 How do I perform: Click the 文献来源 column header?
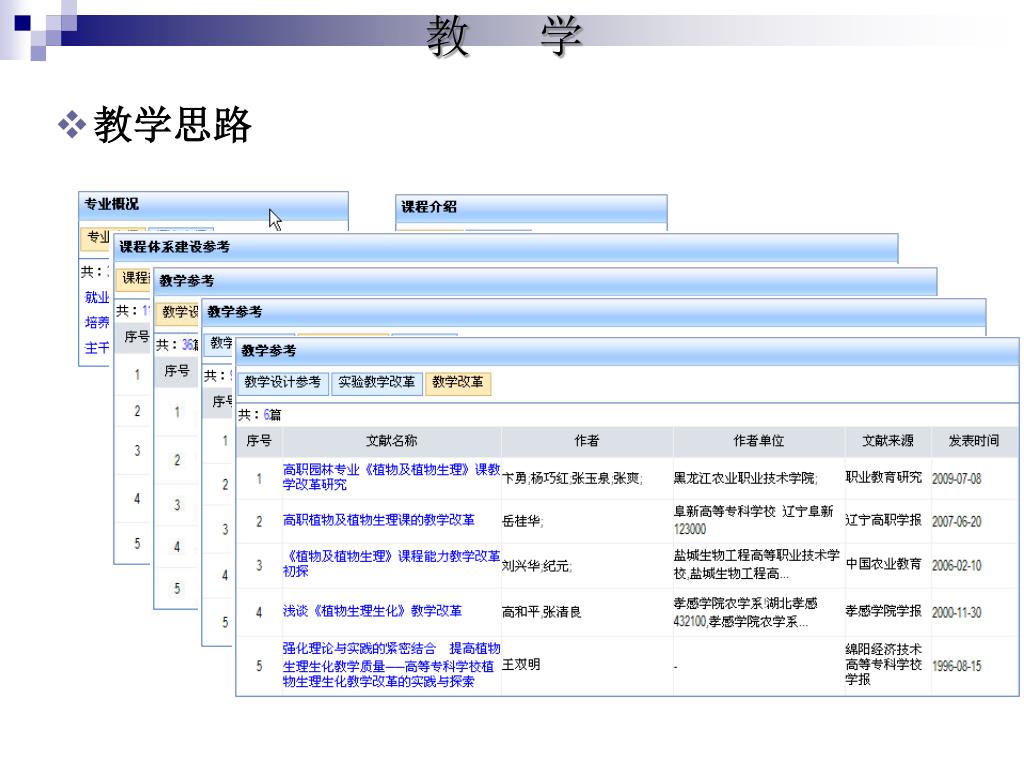pyautogui.click(x=888, y=441)
